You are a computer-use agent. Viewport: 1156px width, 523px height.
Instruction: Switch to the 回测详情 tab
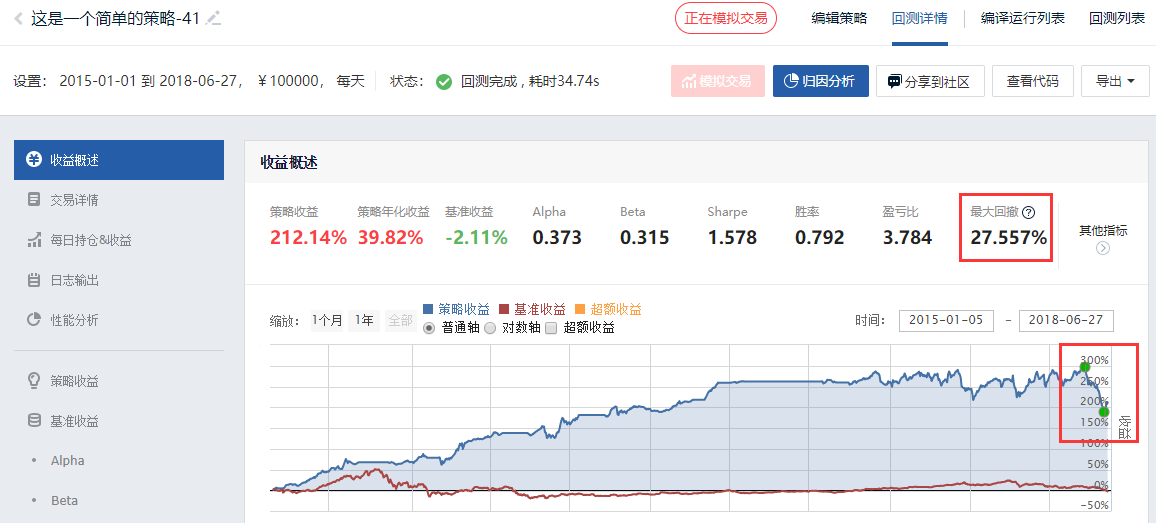coord(919,18)
